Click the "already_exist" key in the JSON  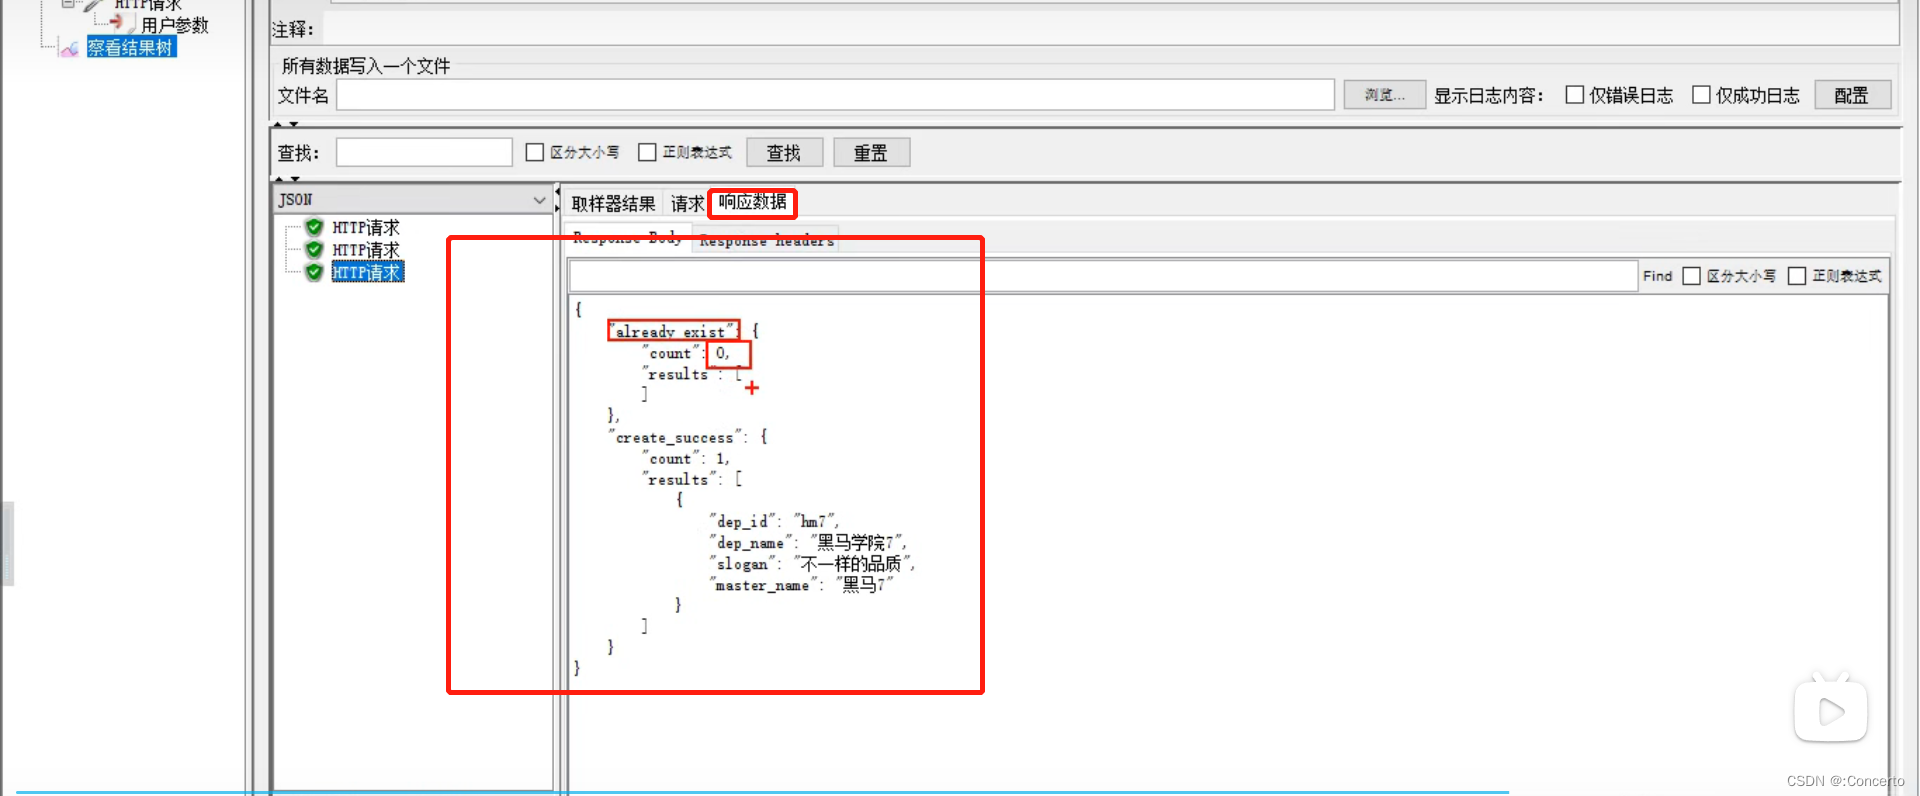tap(673, 331)
